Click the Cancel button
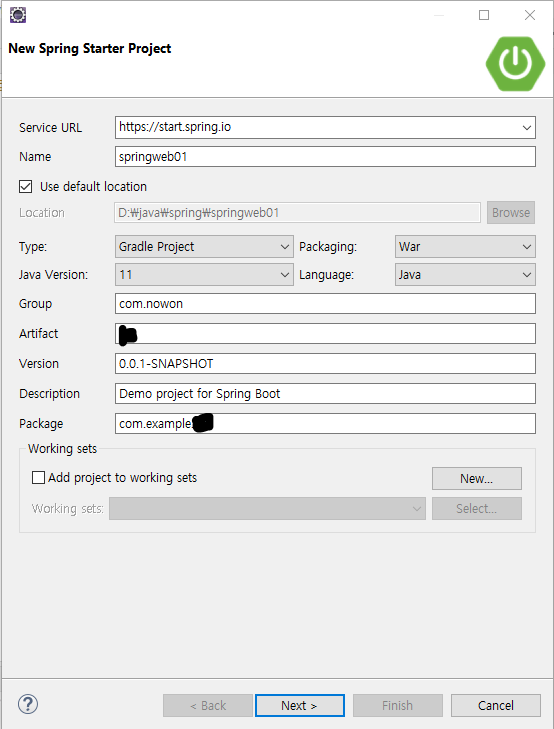Viewport: 554px width, 729px height. pyautogui.click(x=495, y=705)
